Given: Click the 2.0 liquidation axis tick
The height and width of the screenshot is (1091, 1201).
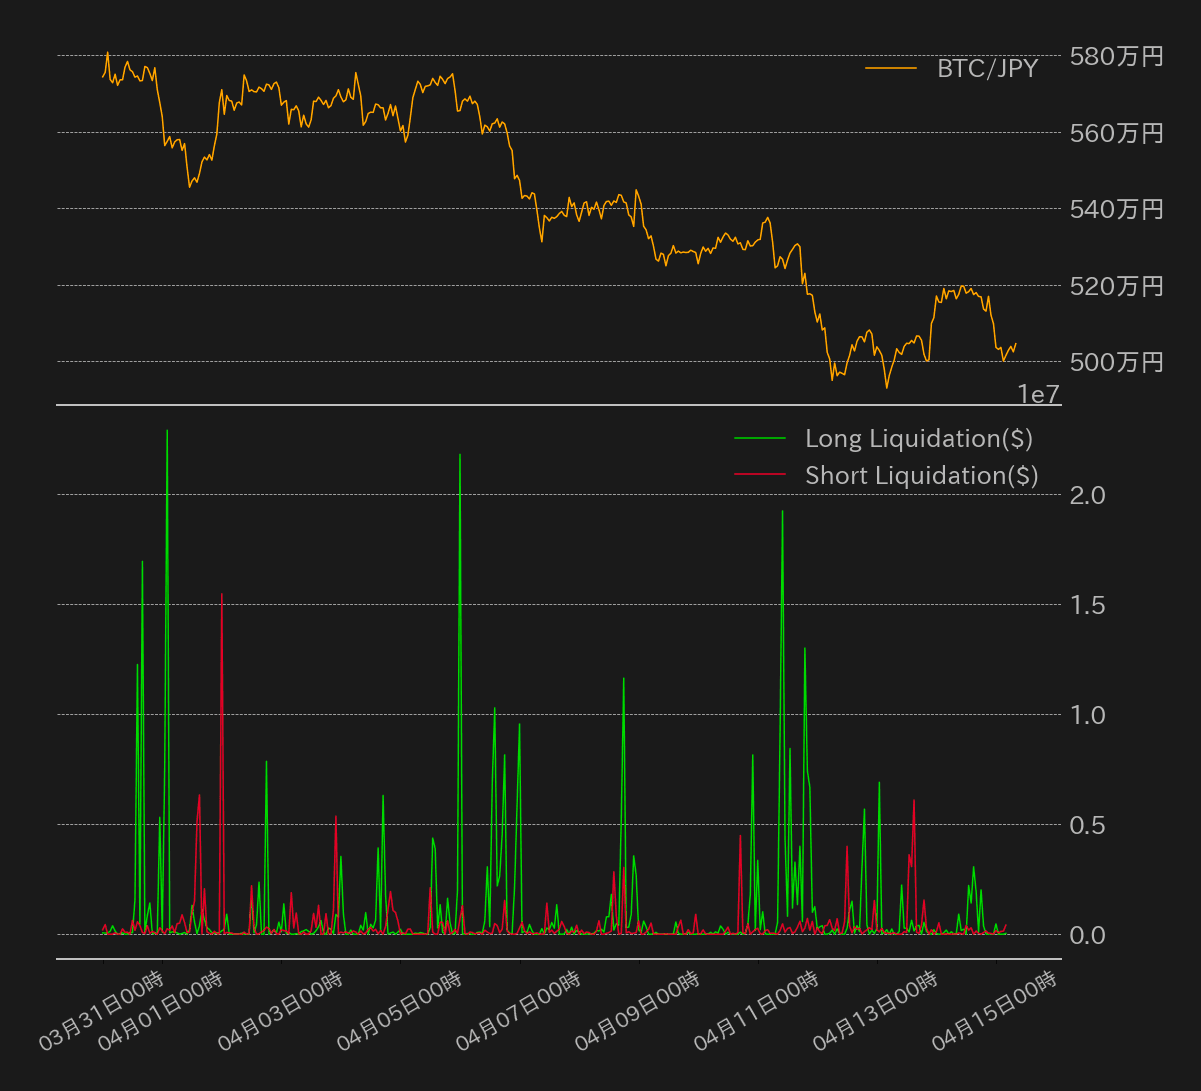Looking at the screenshot, I should point(1089,495).
